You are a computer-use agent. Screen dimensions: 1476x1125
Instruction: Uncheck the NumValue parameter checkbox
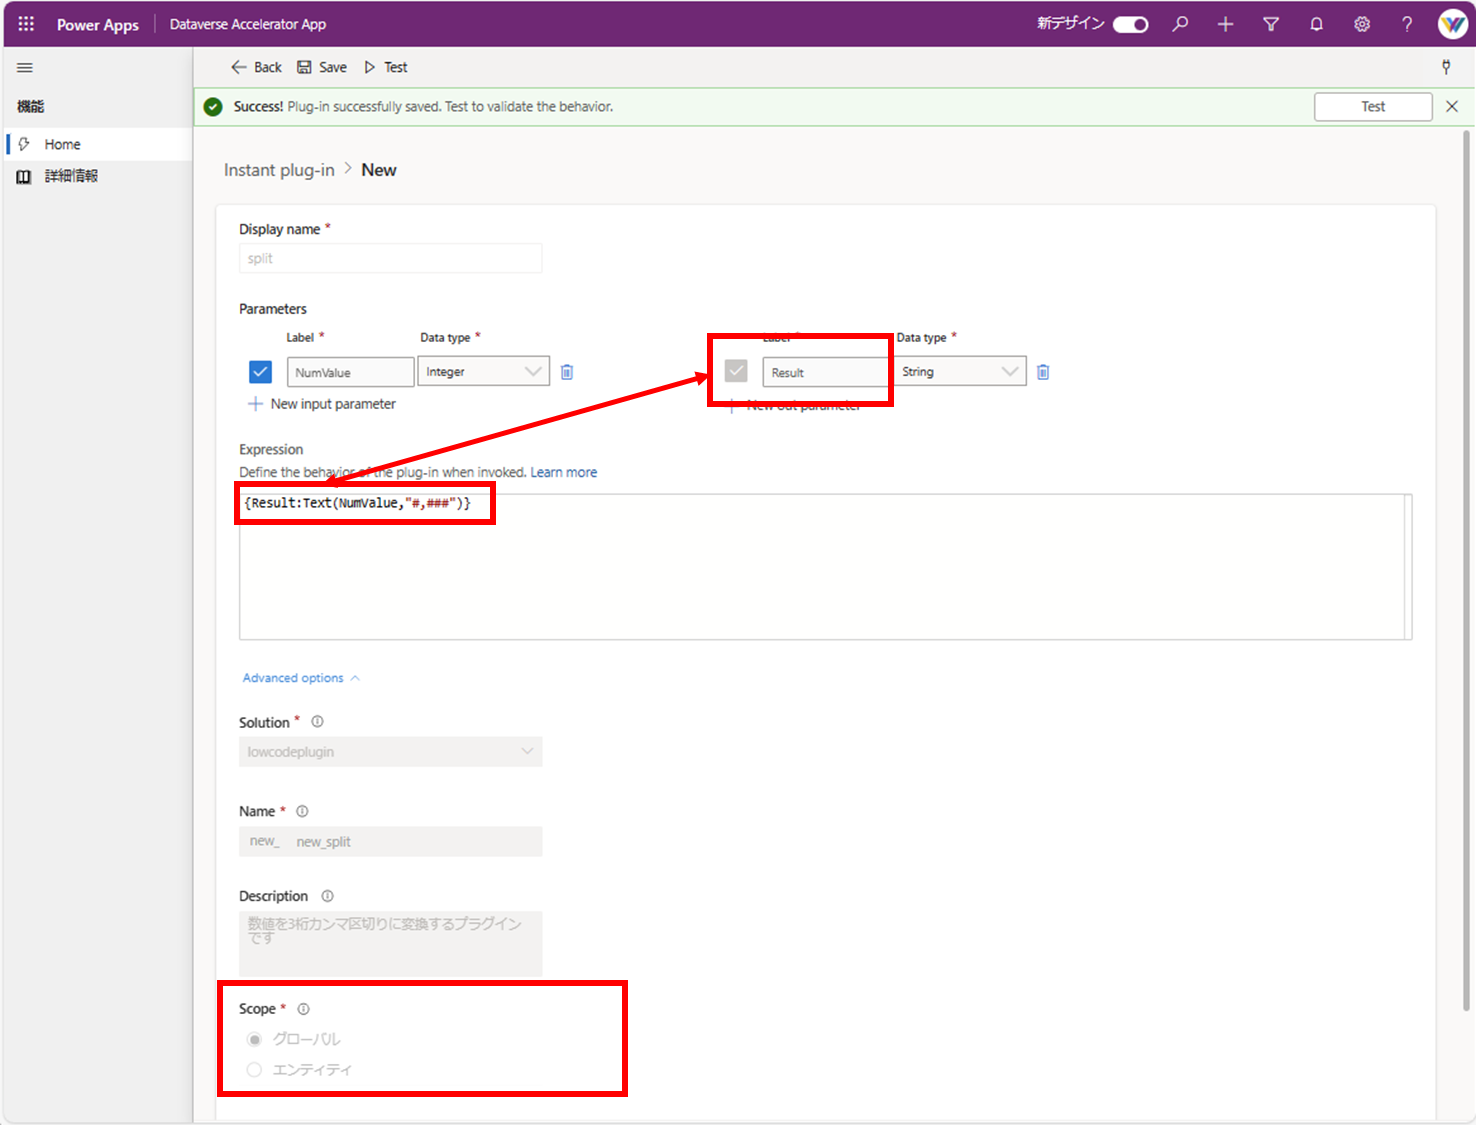pos(260,371)
